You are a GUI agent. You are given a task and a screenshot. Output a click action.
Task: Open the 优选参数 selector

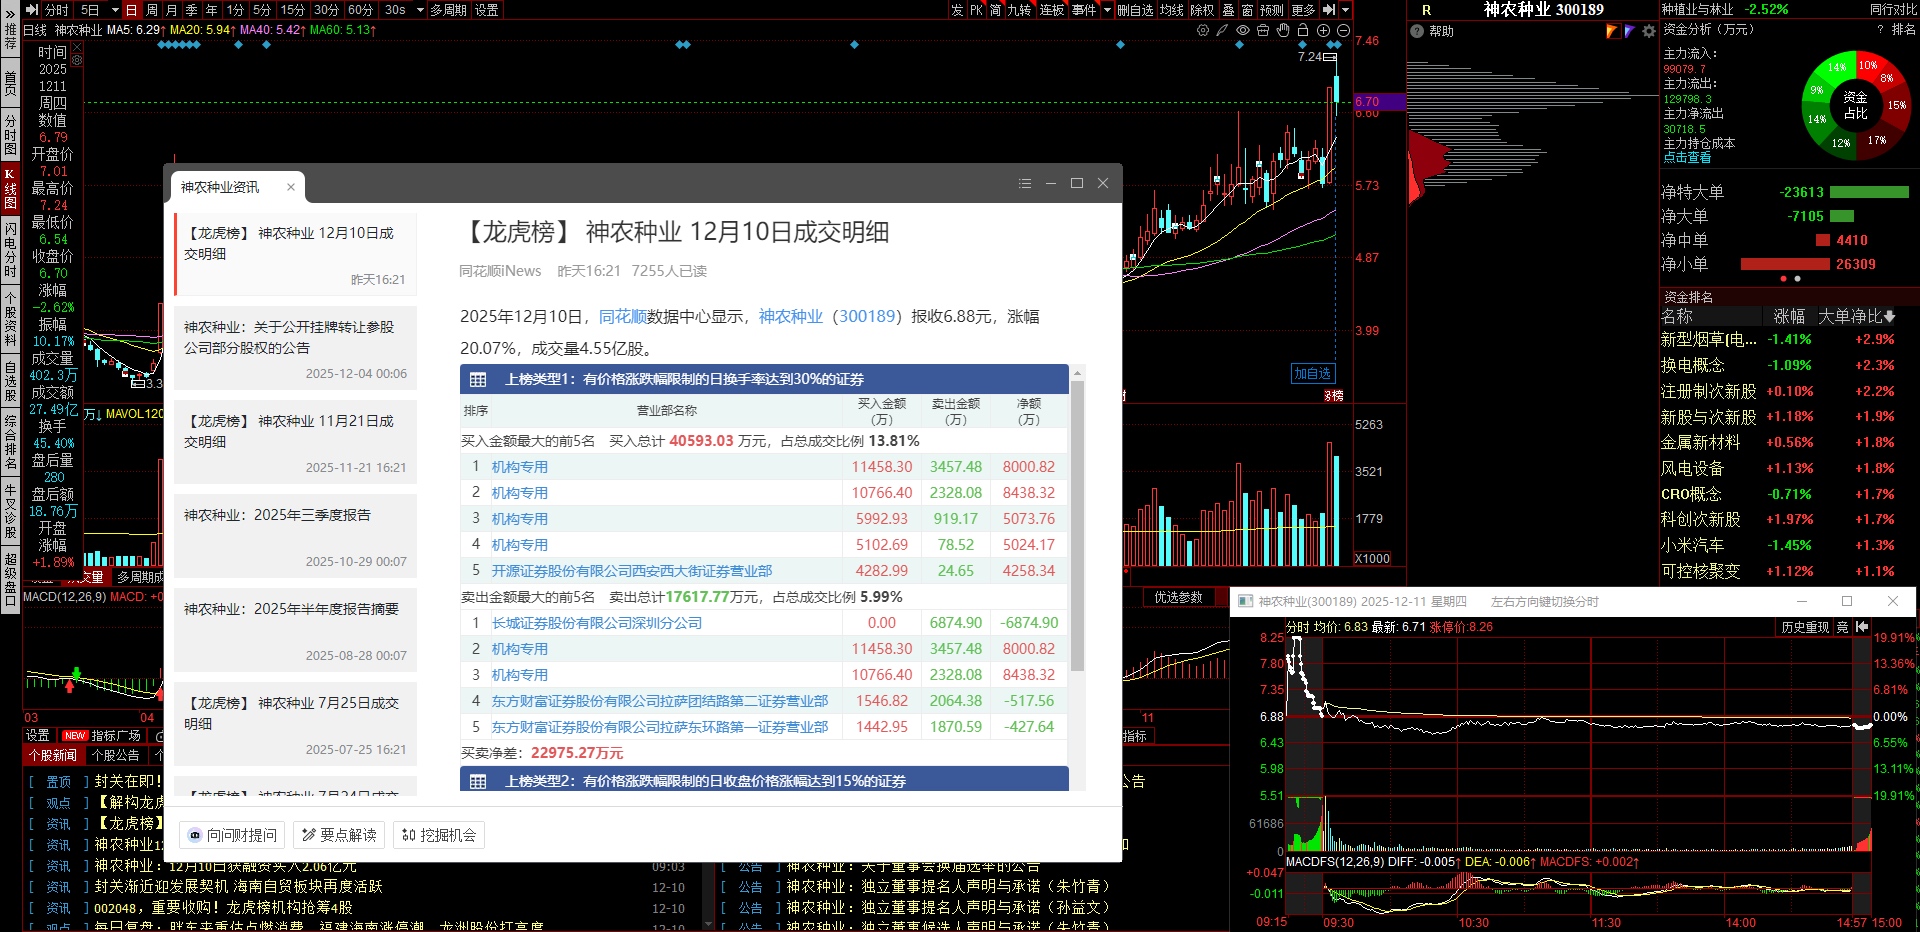[x=1178, y=597]
